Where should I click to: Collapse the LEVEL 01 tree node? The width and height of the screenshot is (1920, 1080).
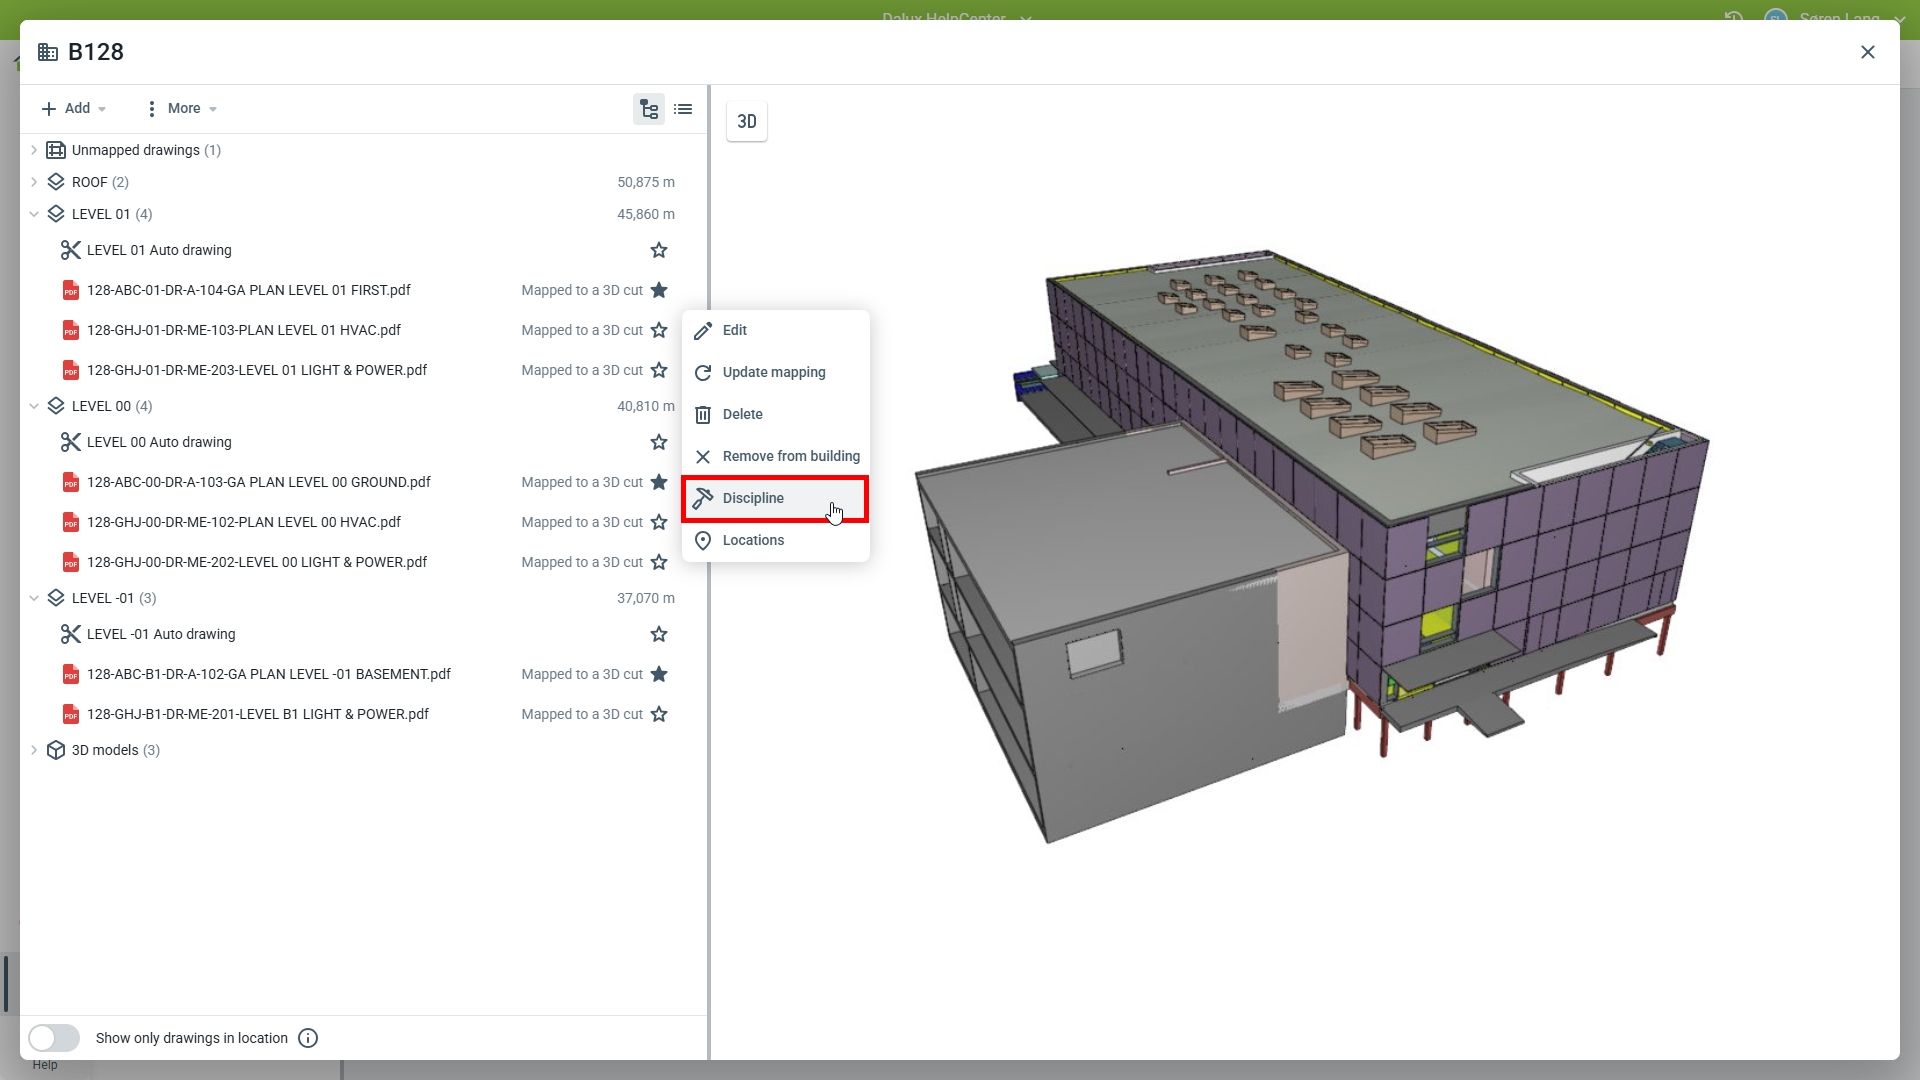click(x=34, y=214)
